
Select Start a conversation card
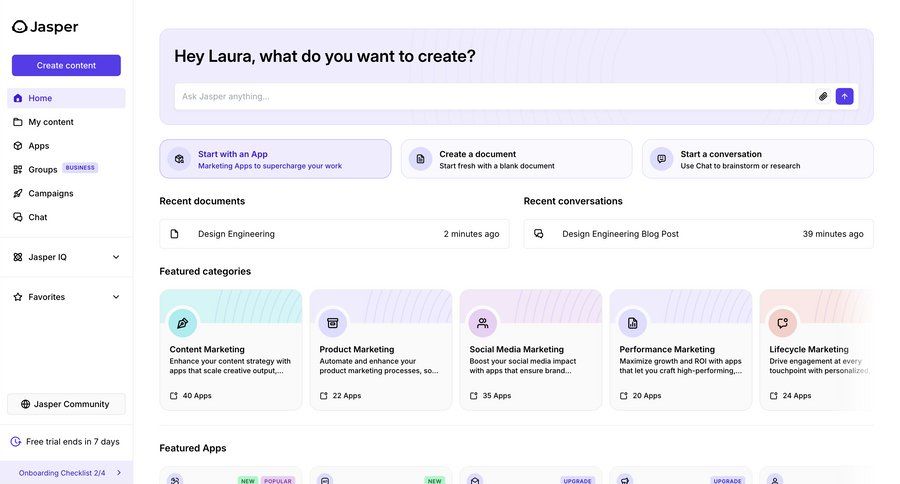(758, 159)
